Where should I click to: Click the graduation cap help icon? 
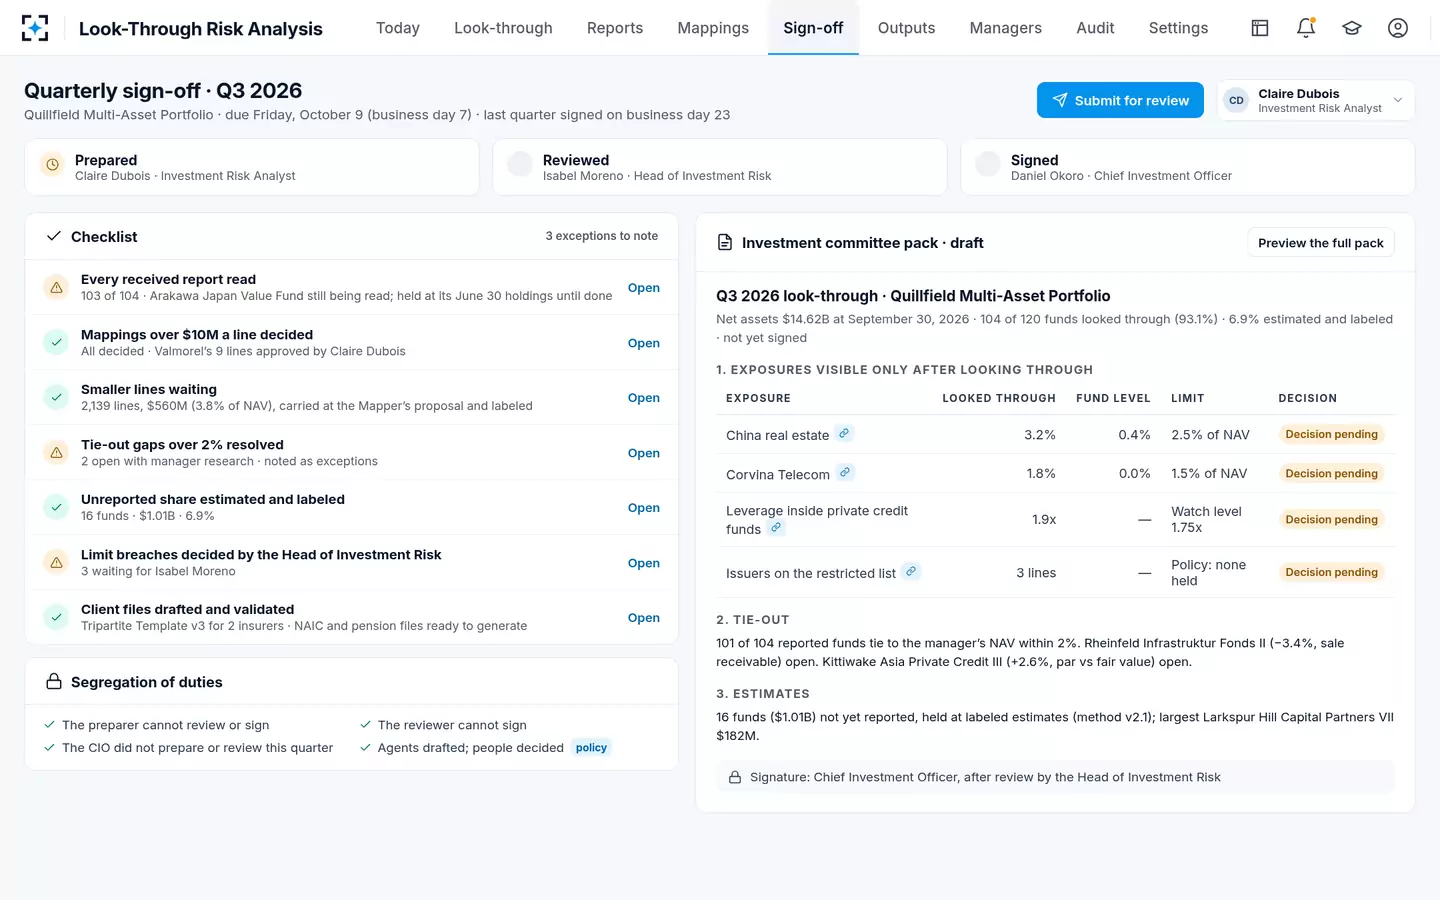tap(1352, 28)
